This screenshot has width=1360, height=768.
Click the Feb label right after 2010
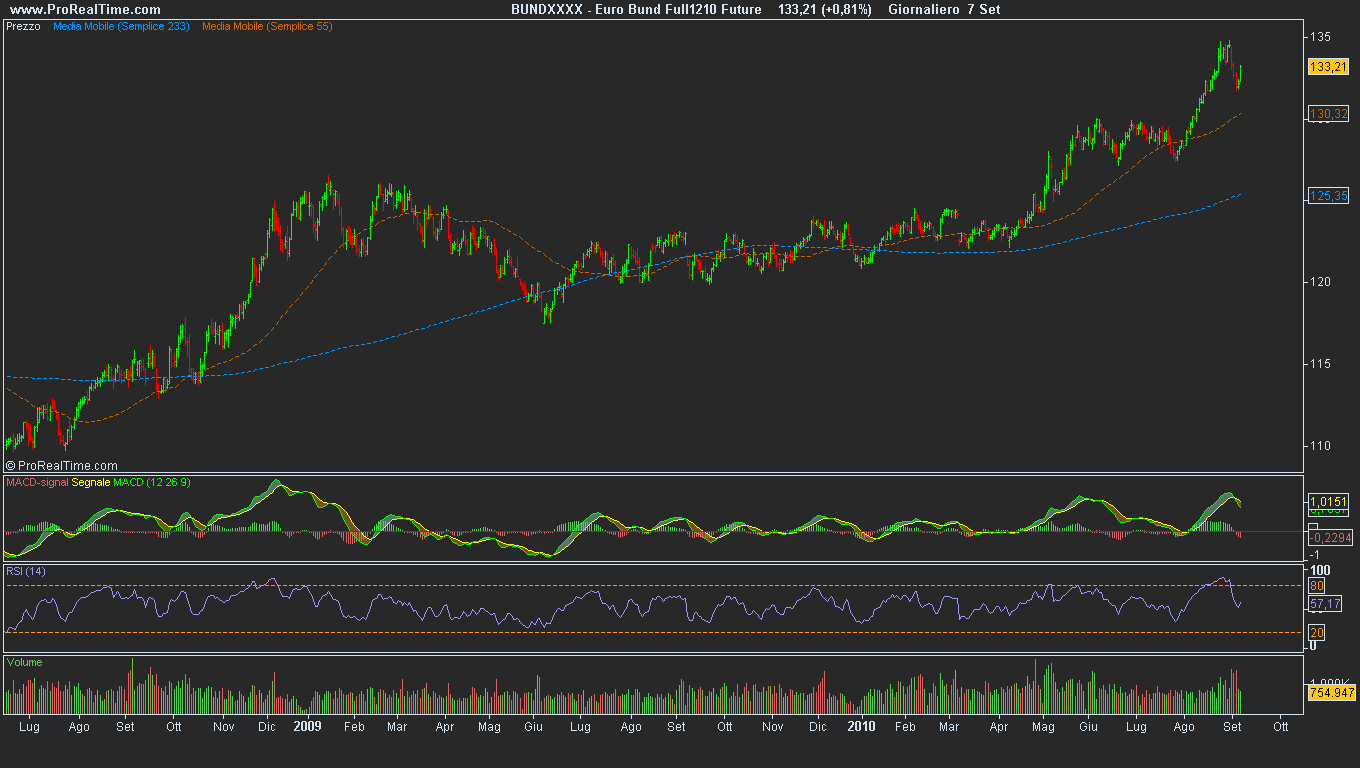click(906, 727)
